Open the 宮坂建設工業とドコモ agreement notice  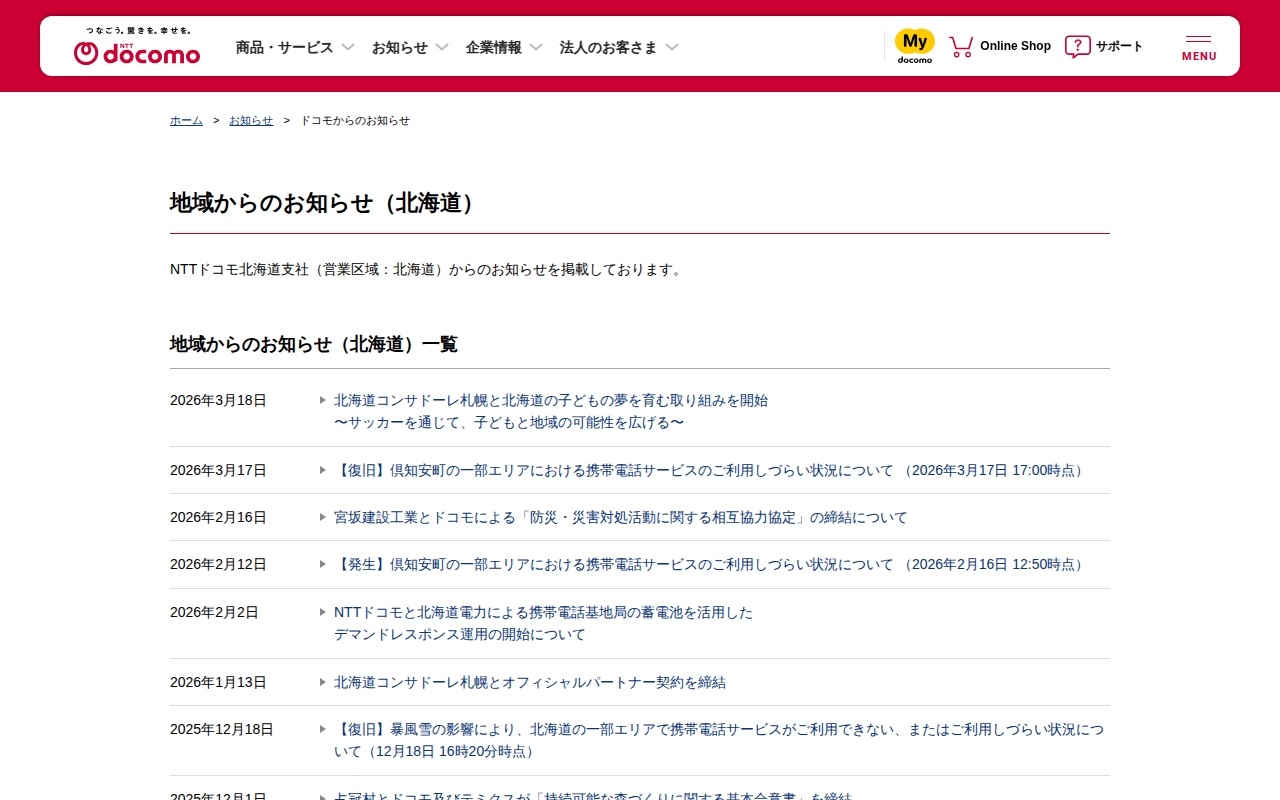(621, 517)
